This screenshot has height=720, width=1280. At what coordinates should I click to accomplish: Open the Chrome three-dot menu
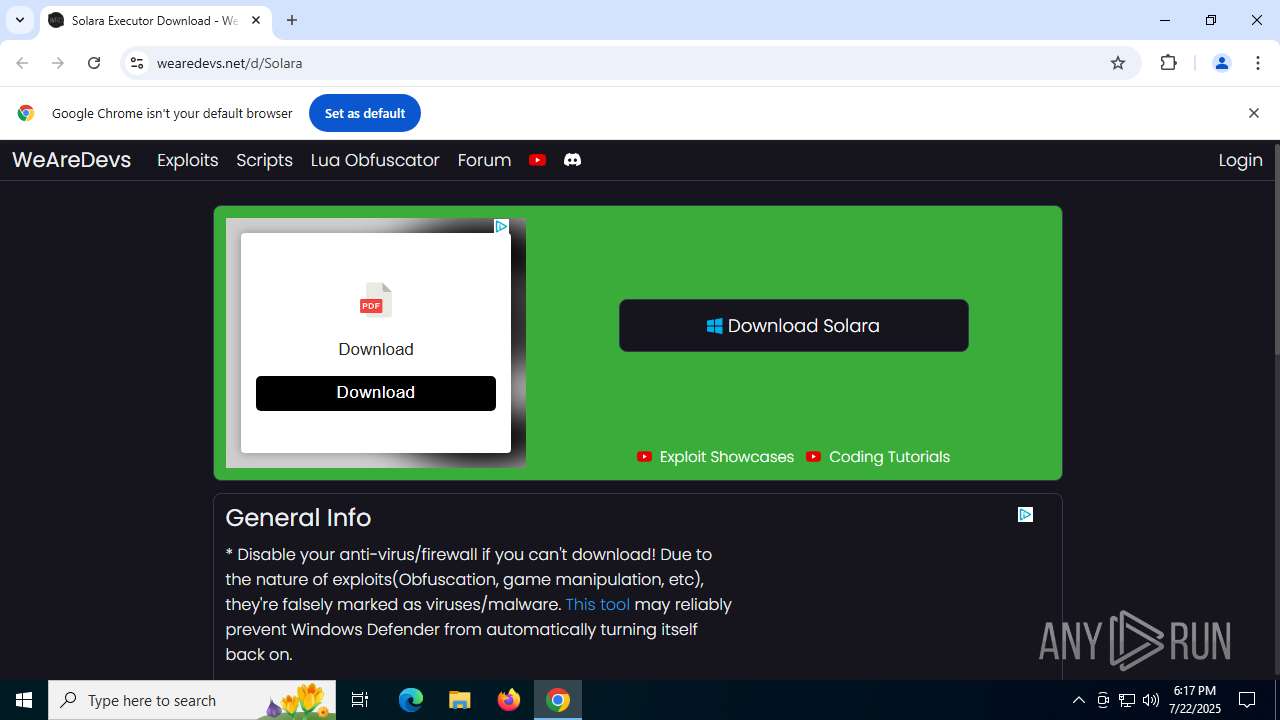click(1258, 63)
